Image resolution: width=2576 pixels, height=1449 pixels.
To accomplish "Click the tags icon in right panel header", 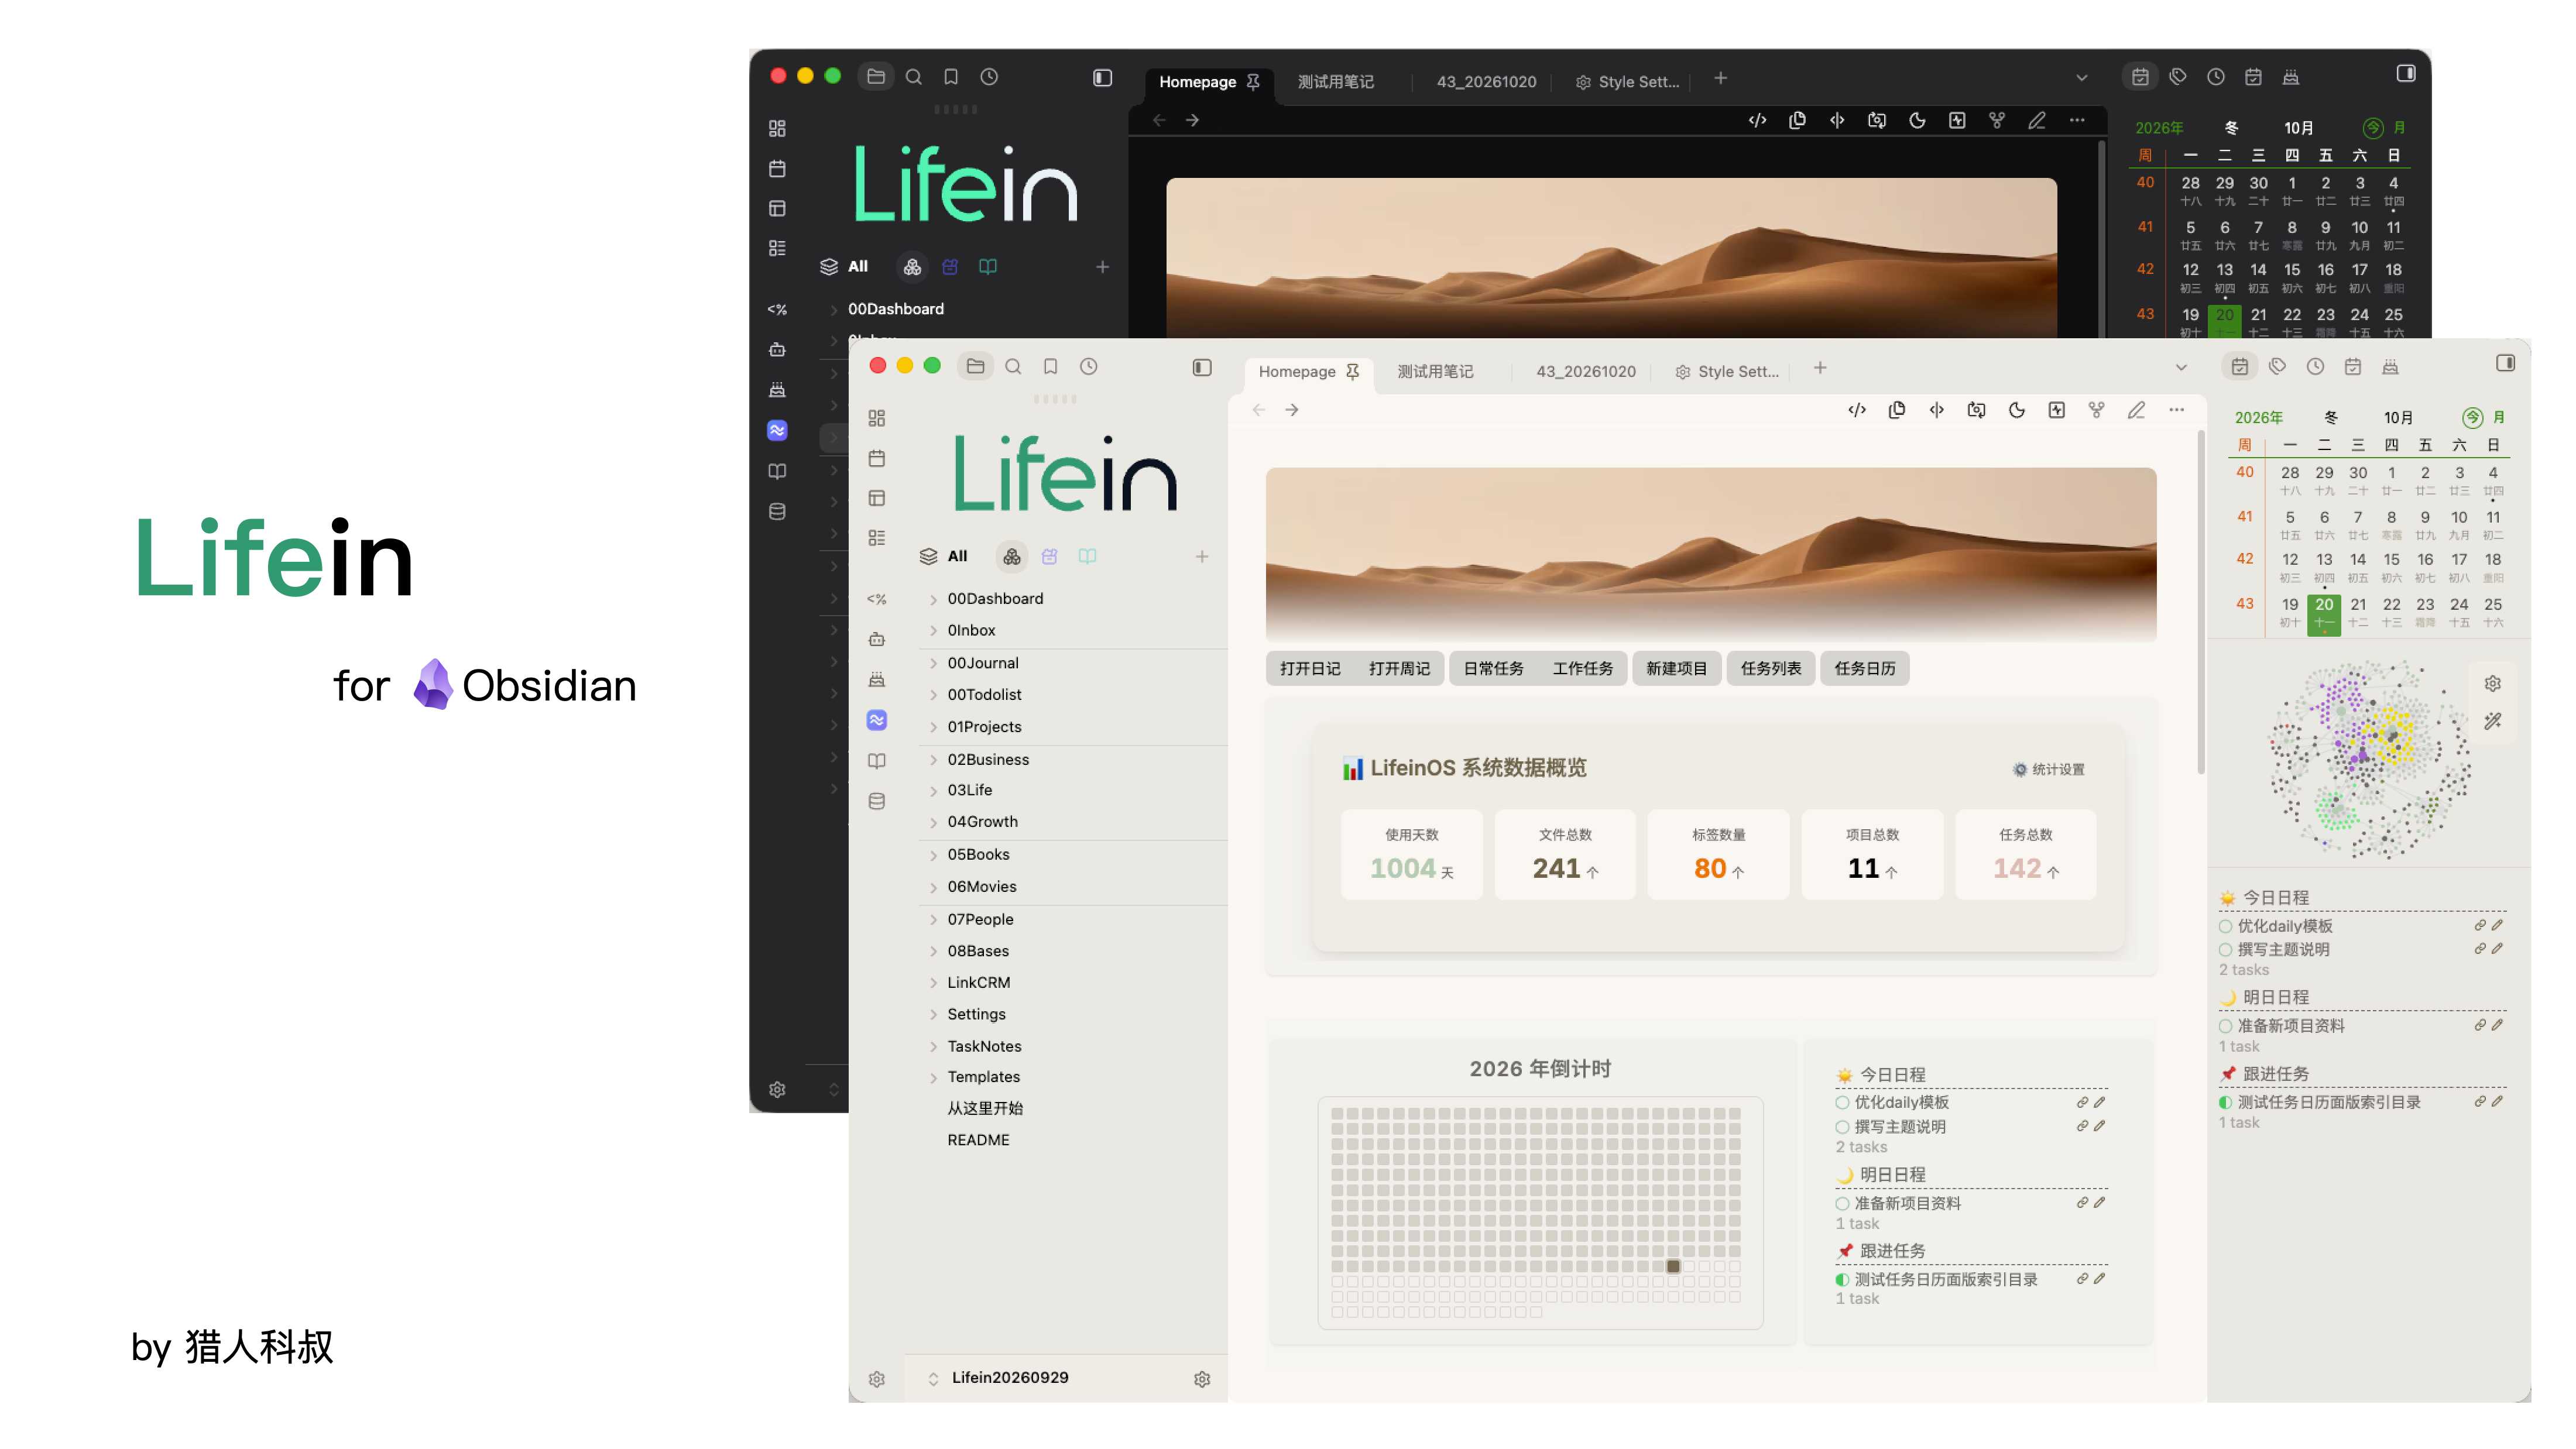I will (2278, 367).
